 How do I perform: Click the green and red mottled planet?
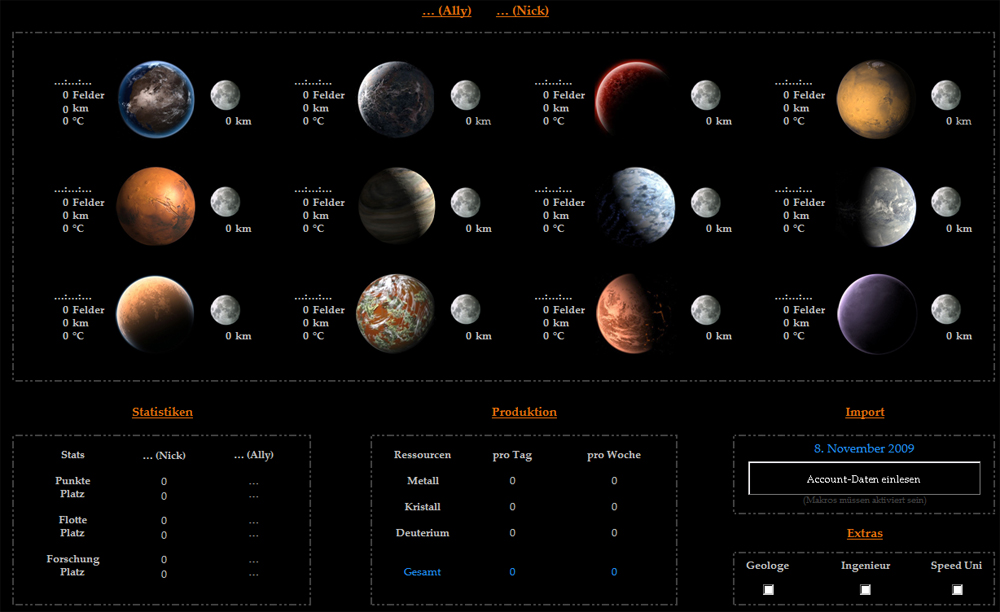click(x=396, y=313)
